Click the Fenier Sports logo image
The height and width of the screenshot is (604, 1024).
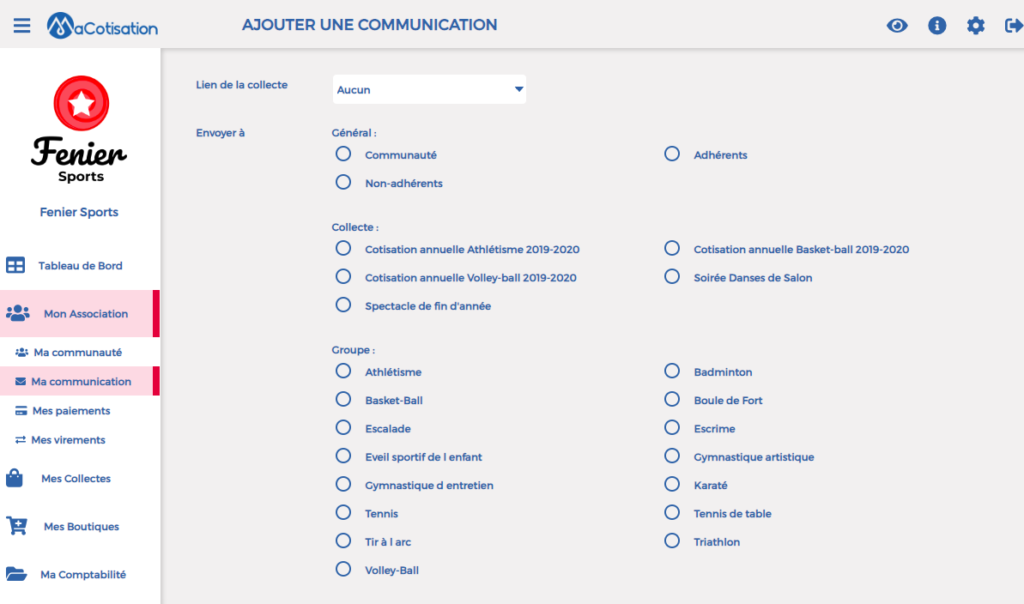(80, 129)
